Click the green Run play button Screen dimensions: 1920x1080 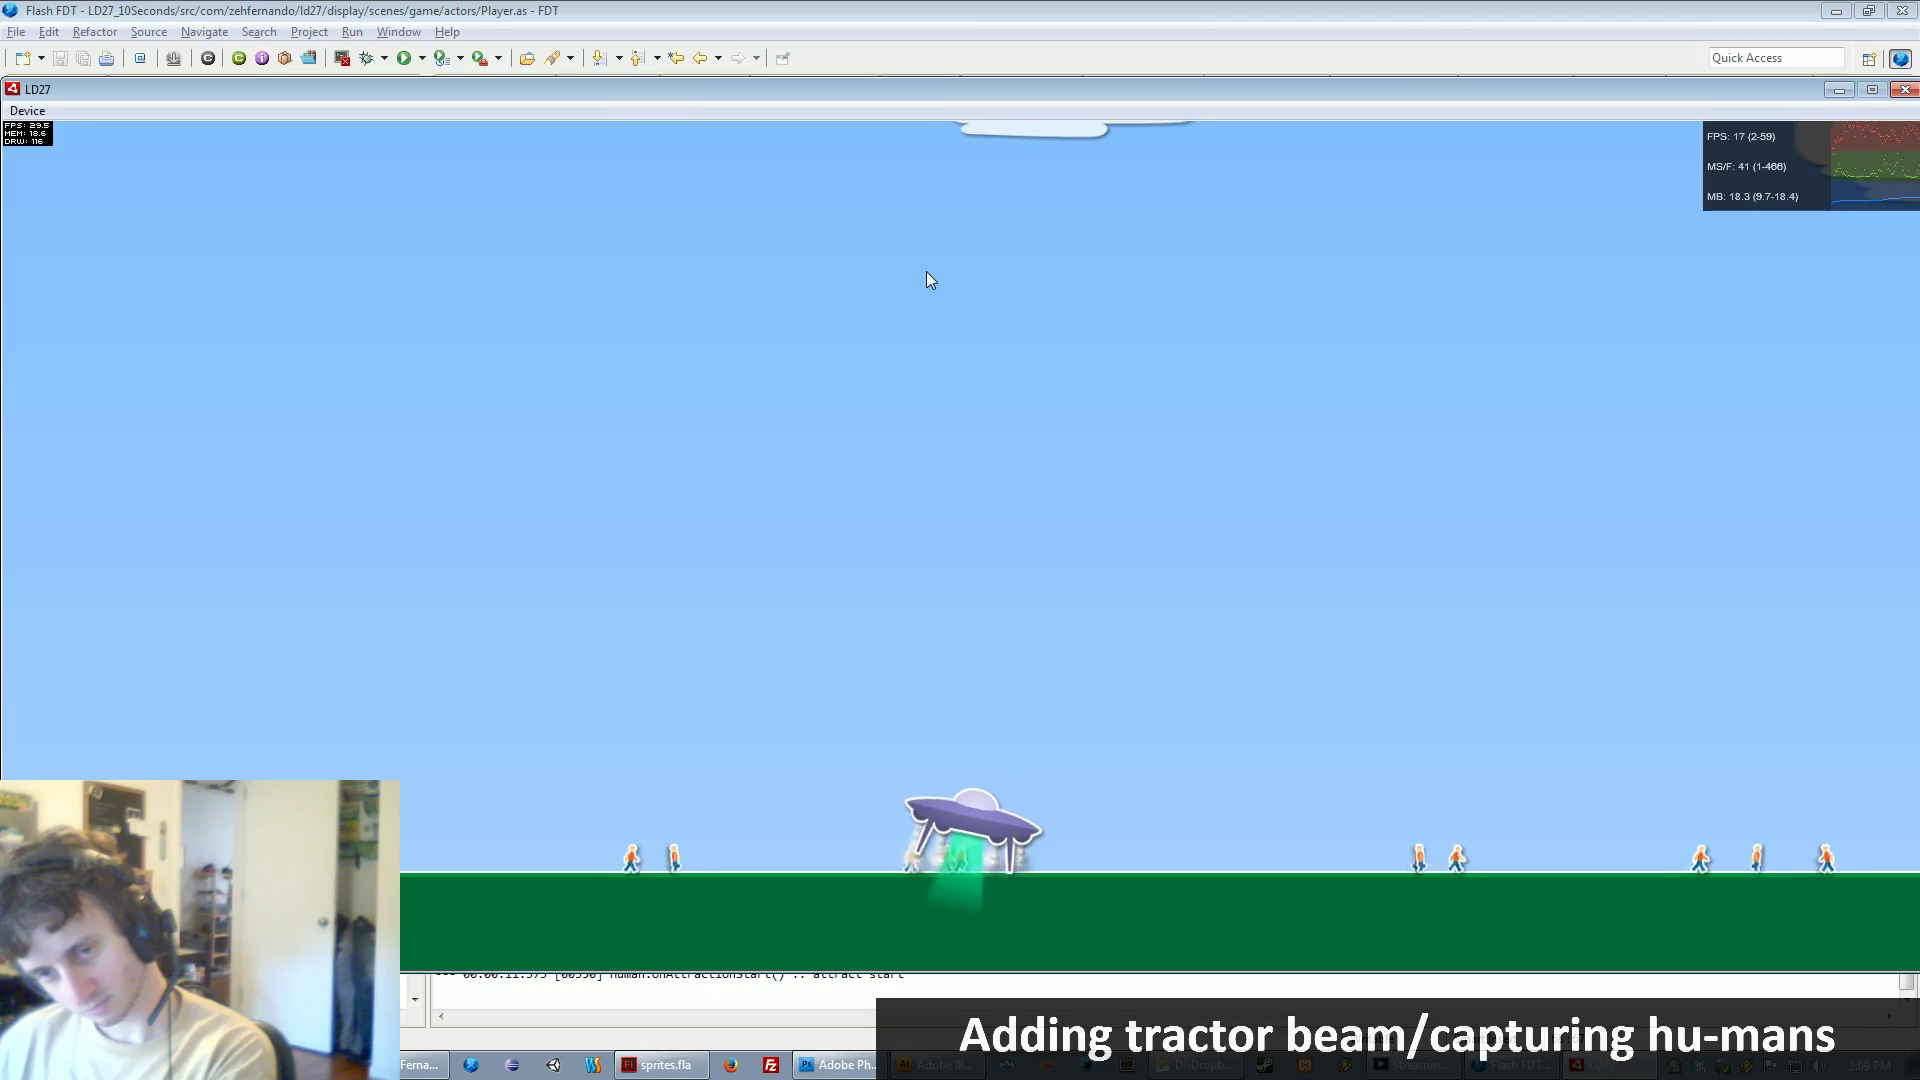[x=404, y=58]
